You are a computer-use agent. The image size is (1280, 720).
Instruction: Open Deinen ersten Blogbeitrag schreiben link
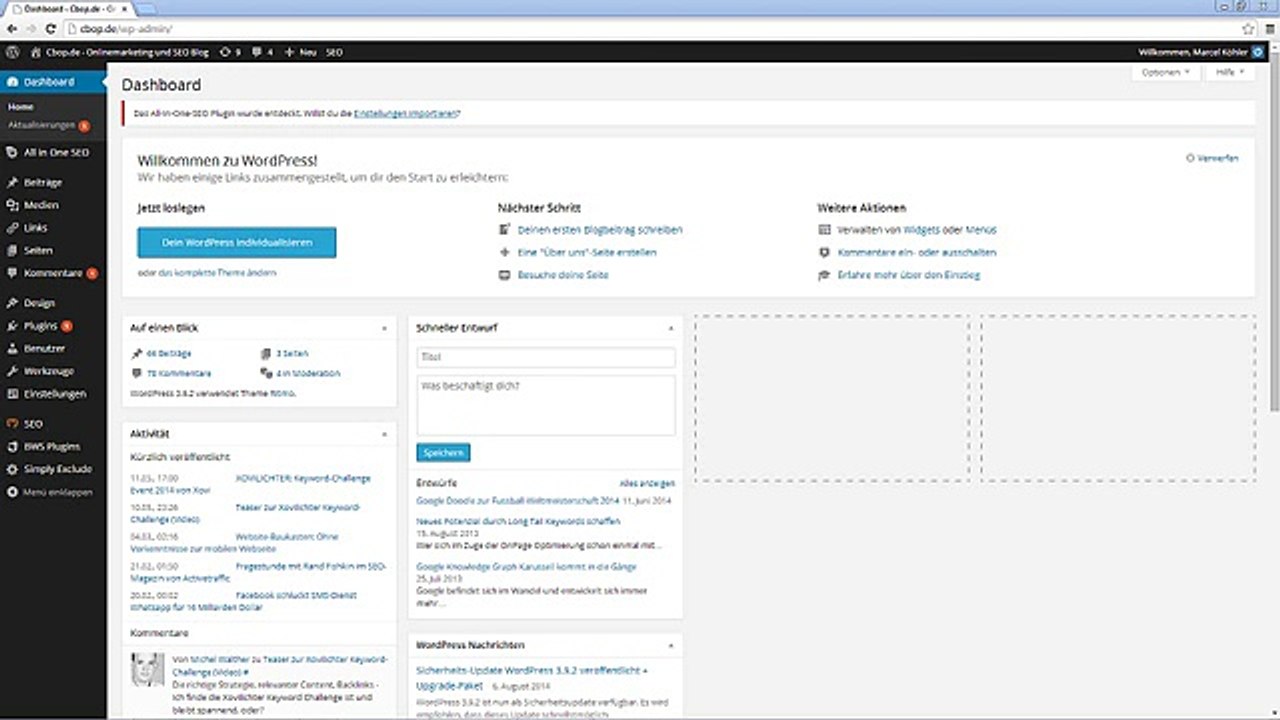(600, 230)
